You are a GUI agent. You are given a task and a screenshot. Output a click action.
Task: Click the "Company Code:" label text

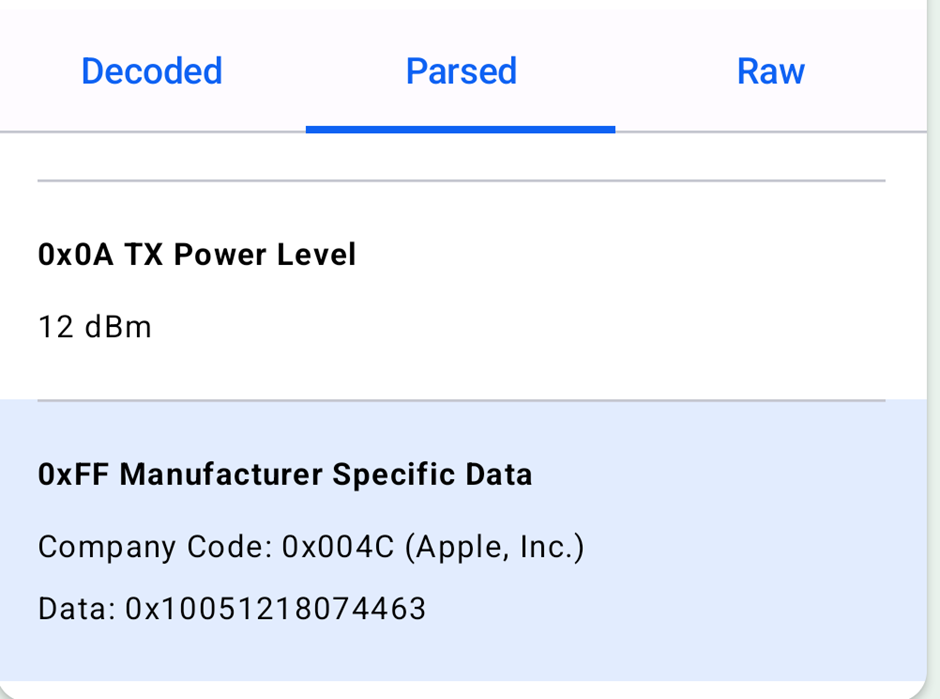point(155,547)
